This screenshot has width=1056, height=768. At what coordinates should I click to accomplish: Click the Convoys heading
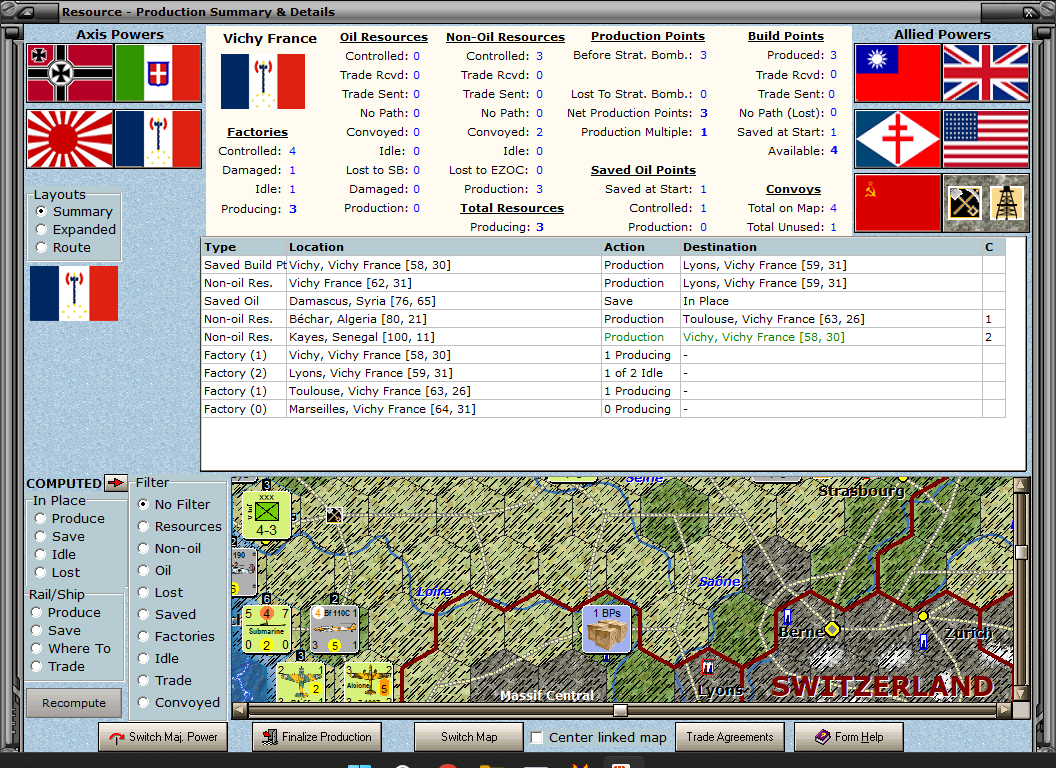tap(793, 189)
